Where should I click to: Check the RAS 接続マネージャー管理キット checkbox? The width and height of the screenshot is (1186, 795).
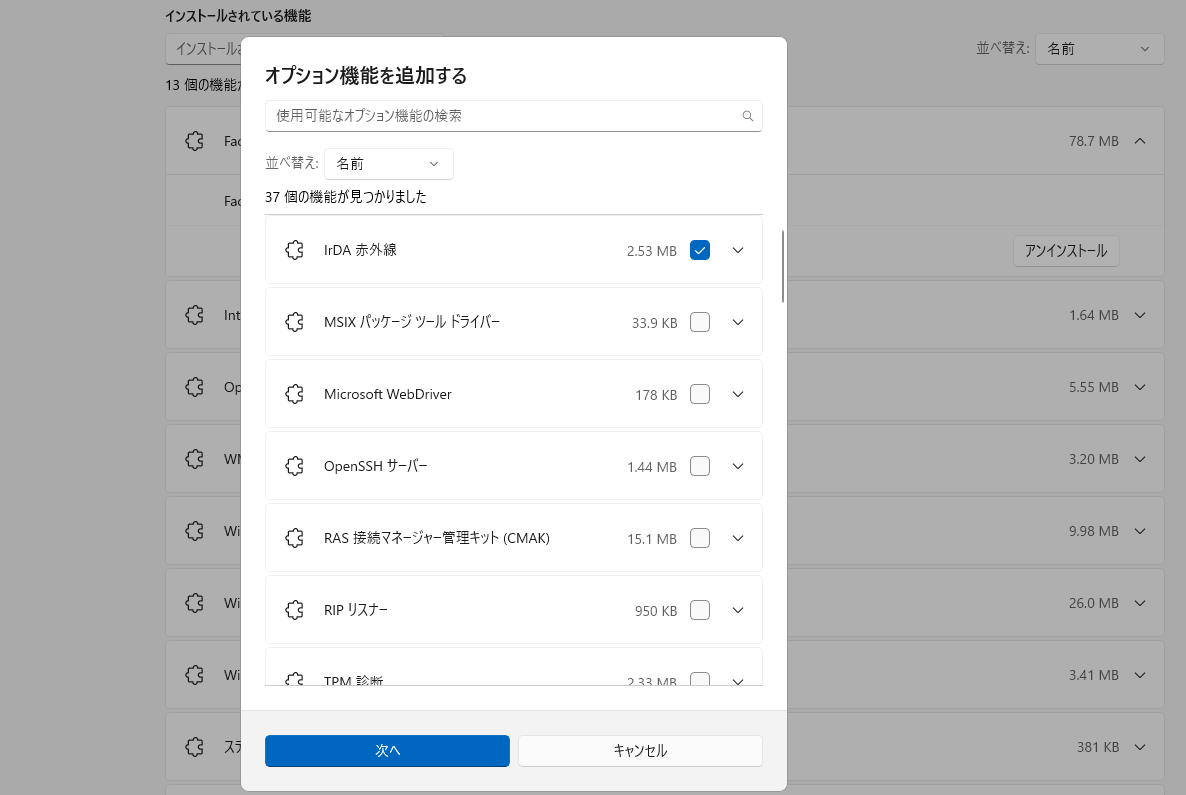(700, 538)
